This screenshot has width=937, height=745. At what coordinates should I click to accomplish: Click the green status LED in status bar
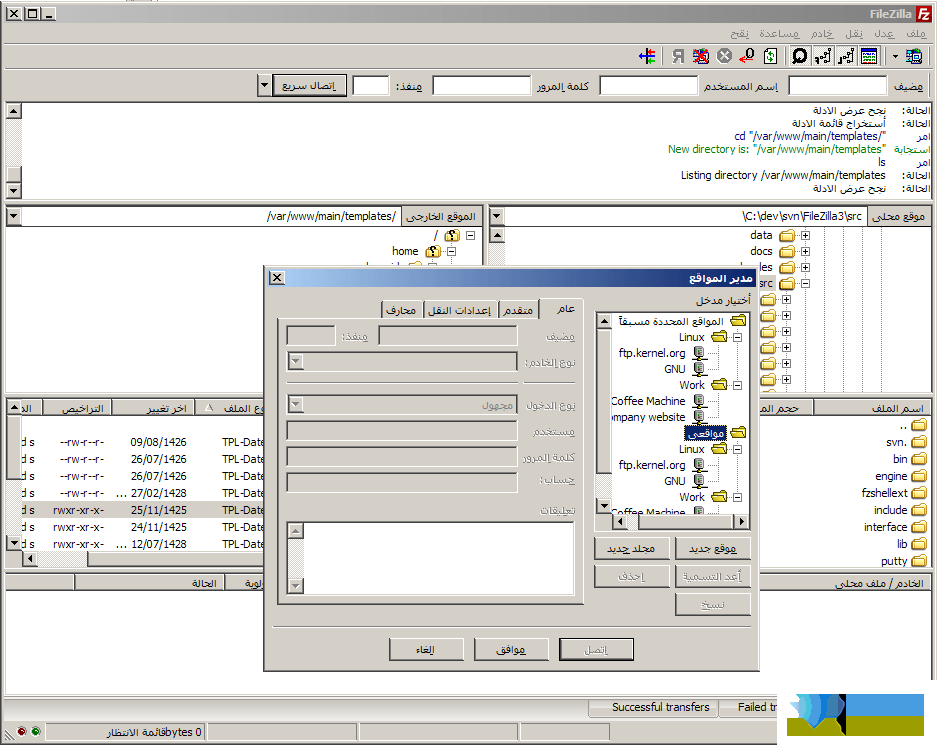[36, 731]
